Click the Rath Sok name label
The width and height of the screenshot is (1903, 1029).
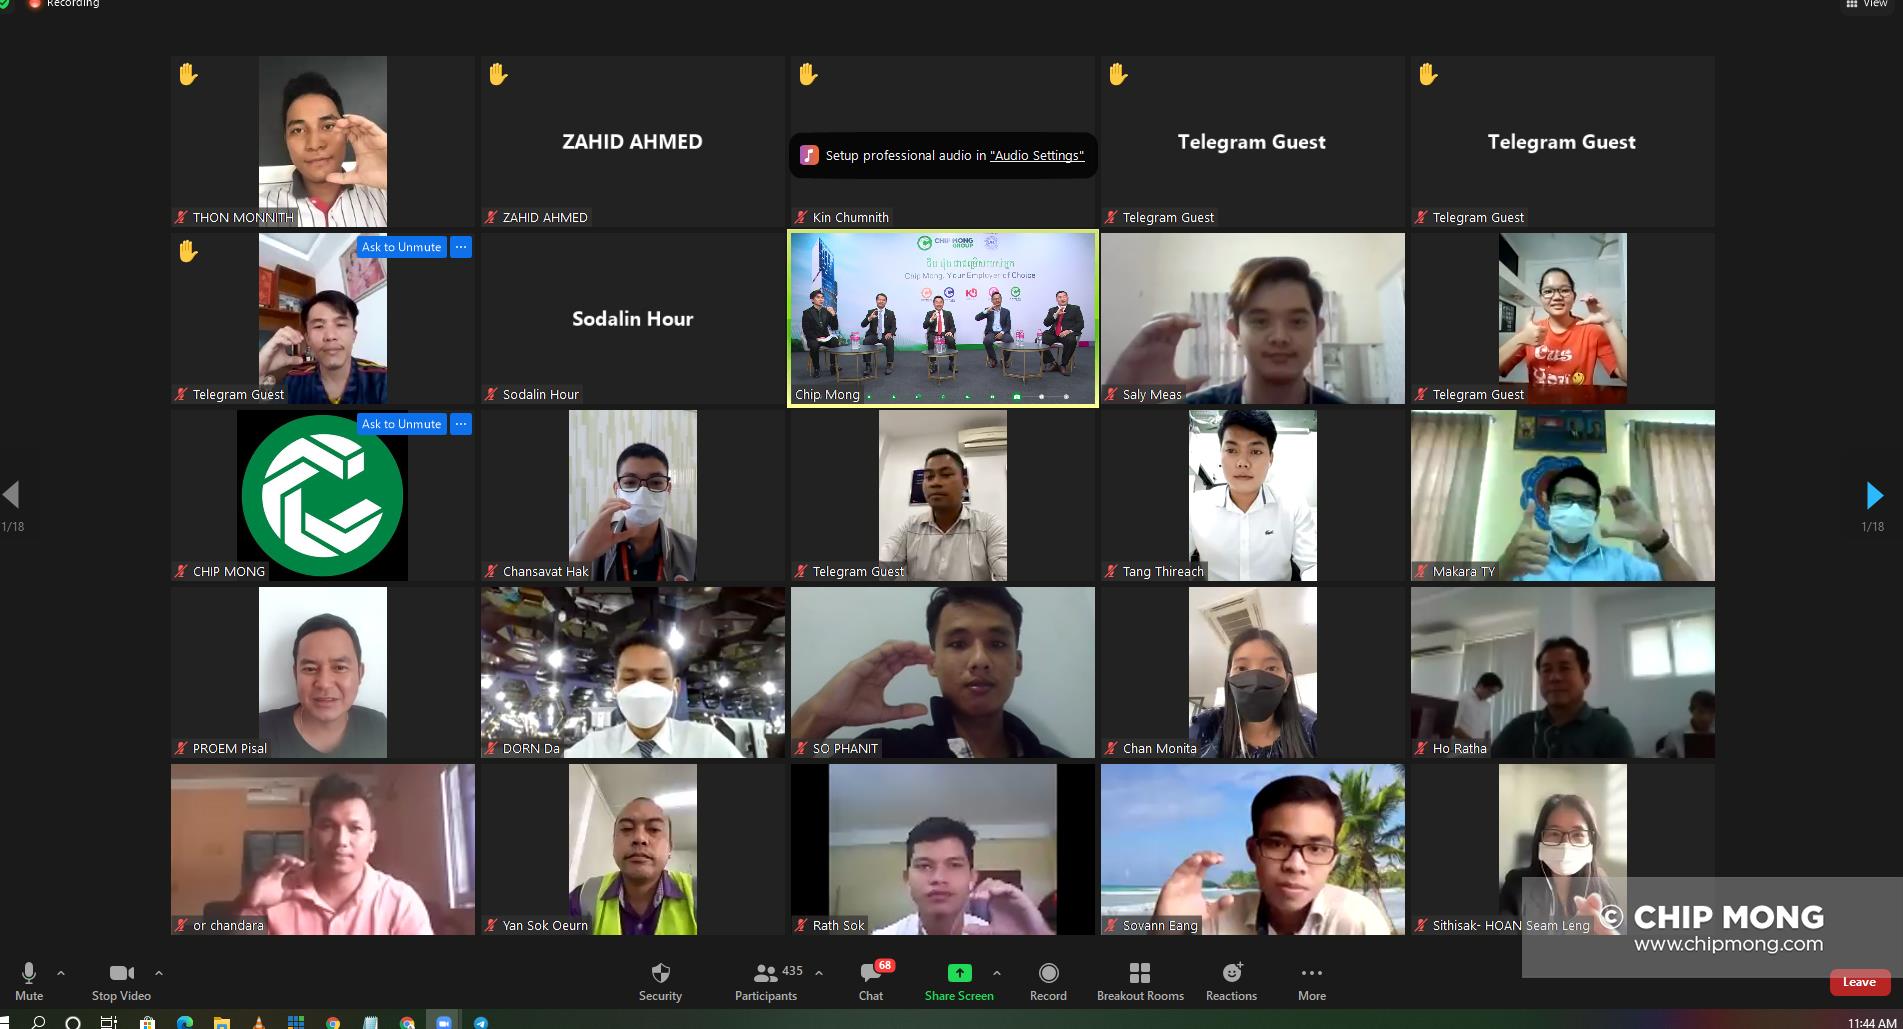pos(839,926)
